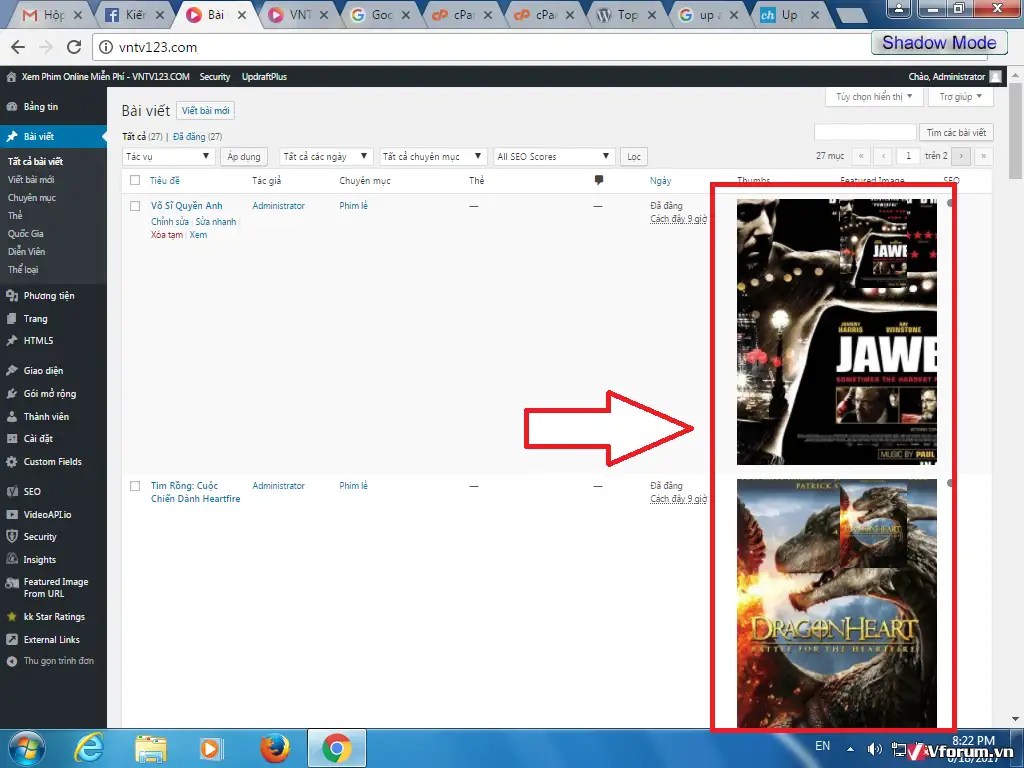Open Firefox from taskbar
1024x768 pixels.
[x=274, y=748]
